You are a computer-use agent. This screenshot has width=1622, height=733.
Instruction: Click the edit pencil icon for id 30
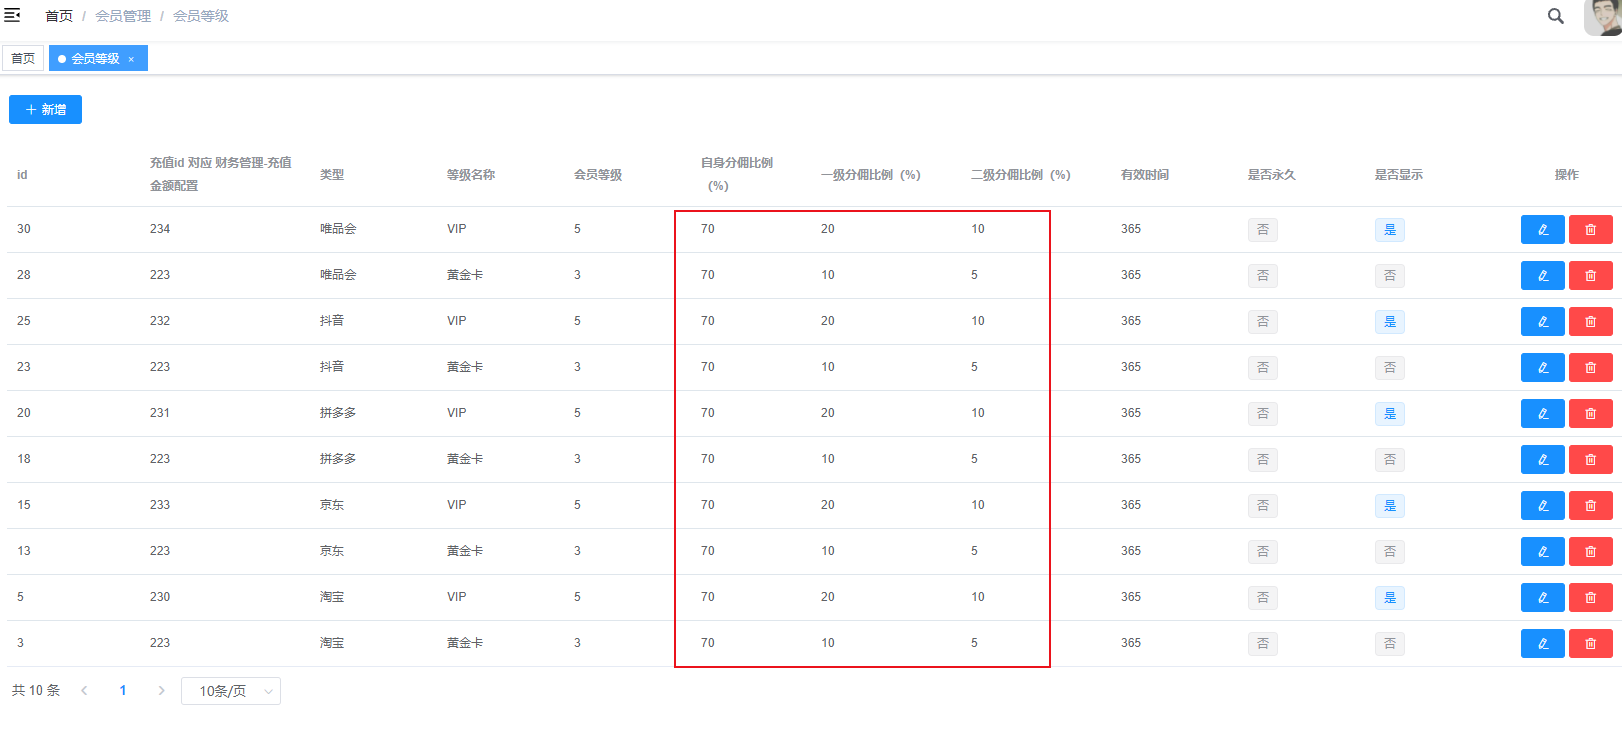[1542, 230]
